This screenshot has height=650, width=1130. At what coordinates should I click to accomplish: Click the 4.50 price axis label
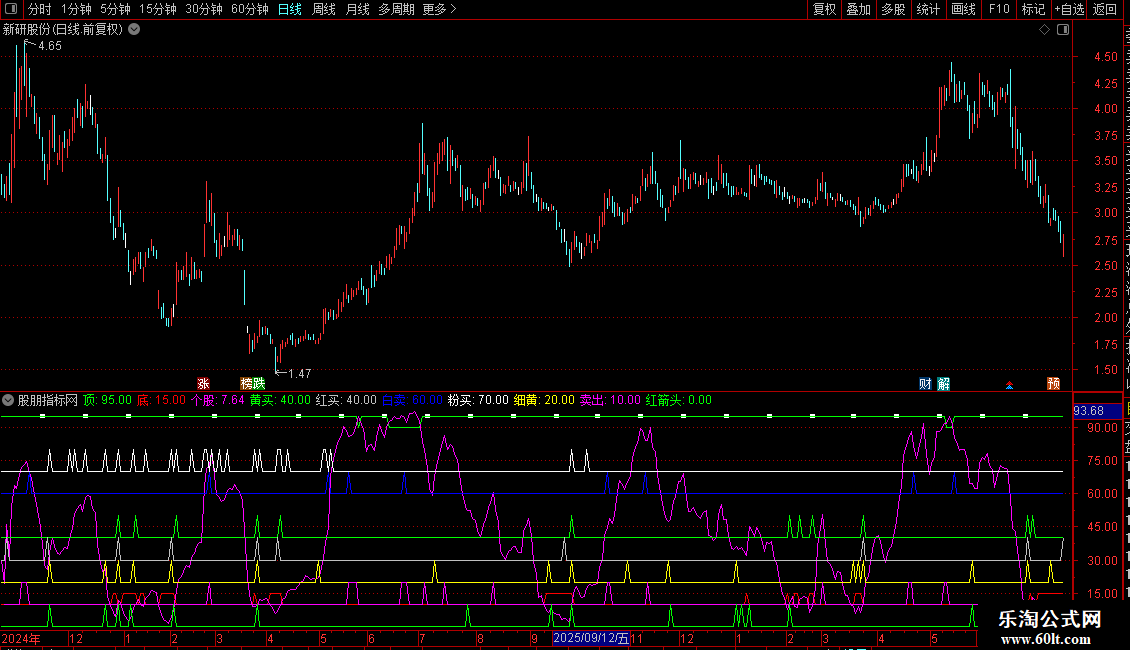coord(1105,57)
